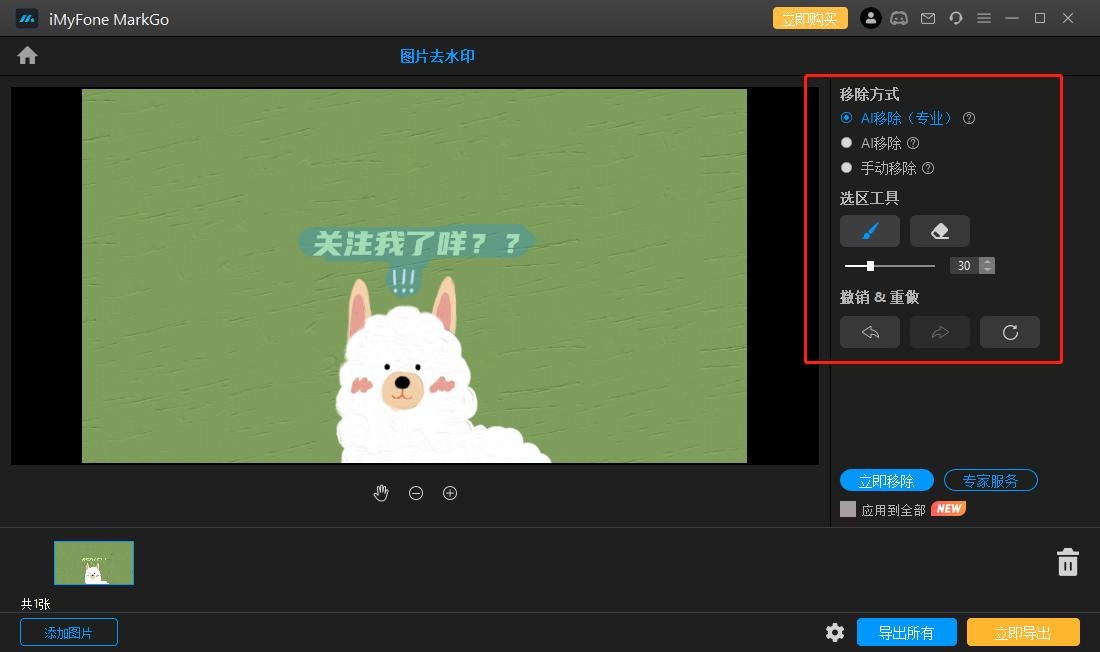Select the eraser selection tool
Image resolution: width=1100 pixels, height=652 pixels.
[x=940, y=231]
